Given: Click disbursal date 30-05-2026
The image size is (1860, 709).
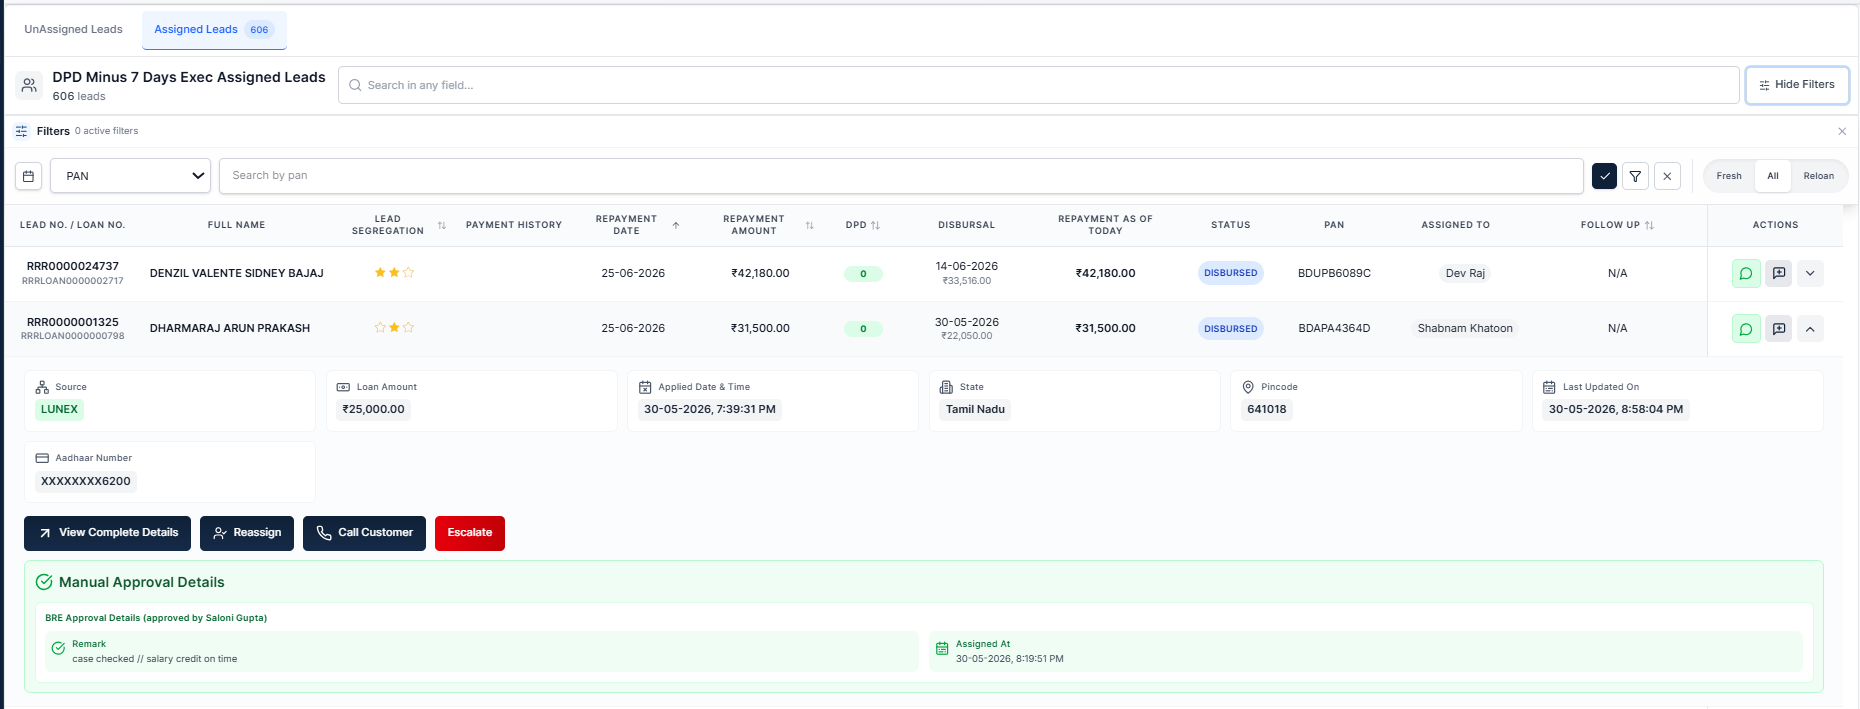Looking at the screenshot, I should point(967,322).
